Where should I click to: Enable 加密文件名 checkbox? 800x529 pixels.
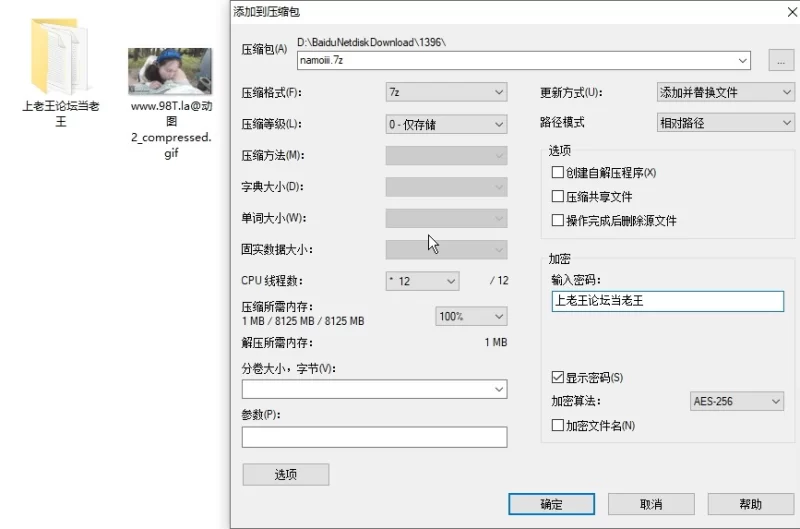click(x=558, y=425)
